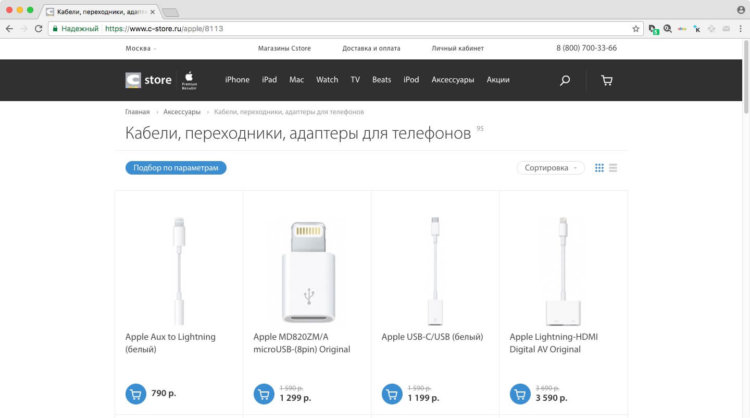Click the Lightning-HDMI adapter product image
Image resolution: width=750 pixels, height=418 pixels.
click(x=563, y=271)
